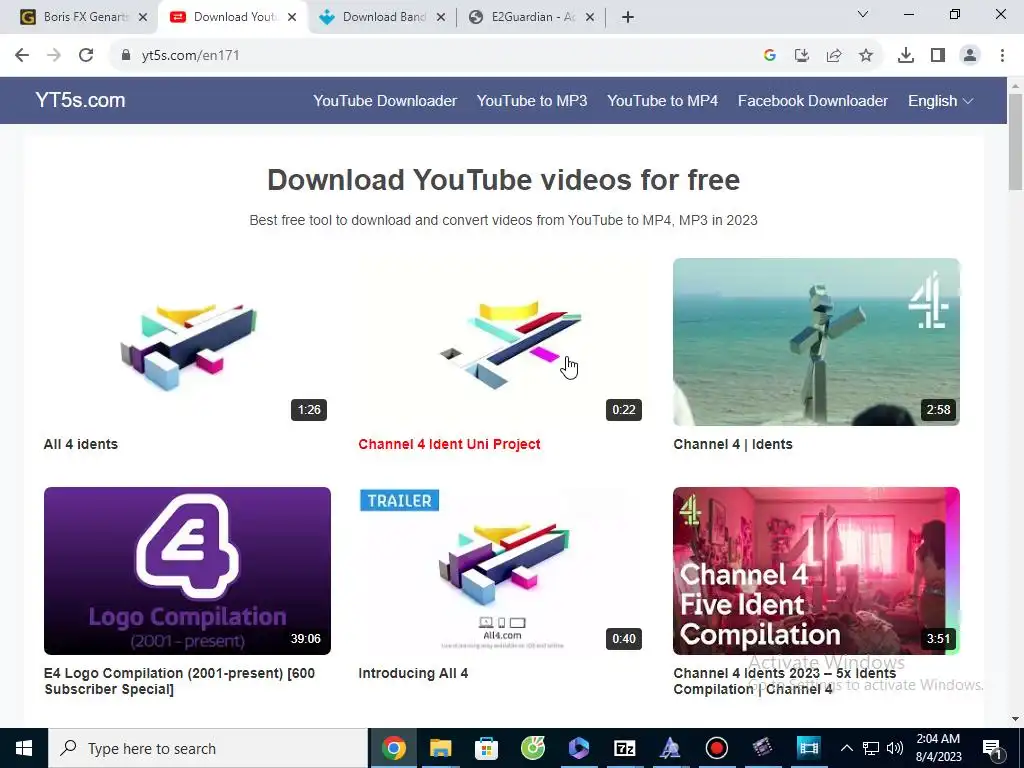The height and width of the screenshot is (768, 1024).
Task: Switch to Download Band tab
Action: [x=382, y=17]
